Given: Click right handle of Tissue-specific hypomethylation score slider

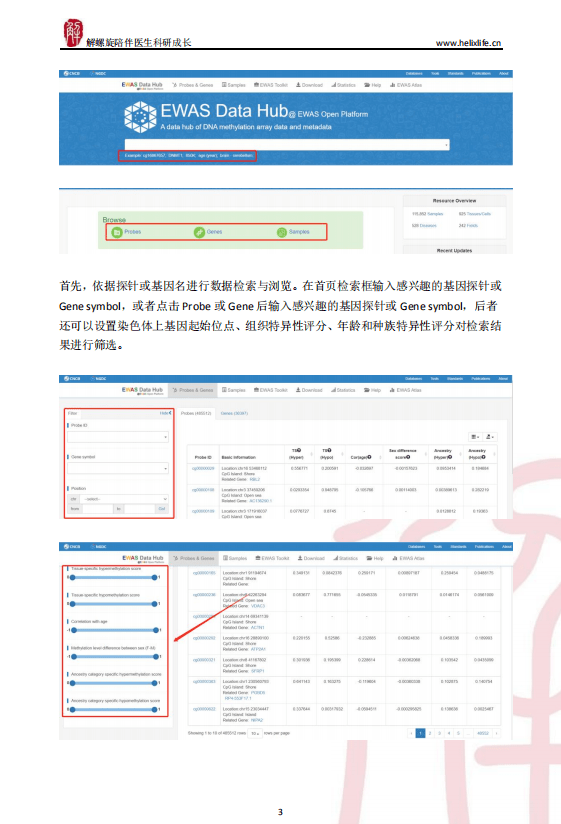Looking at the screenshot, I should point(154,604).
